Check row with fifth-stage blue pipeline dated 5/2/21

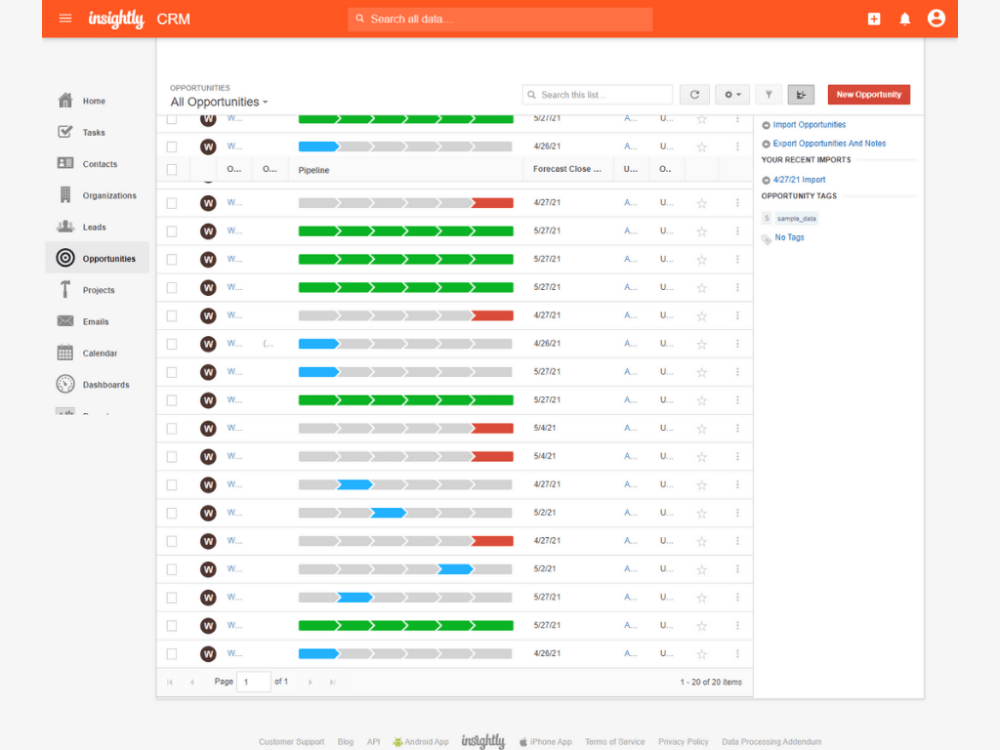(172, 570)
